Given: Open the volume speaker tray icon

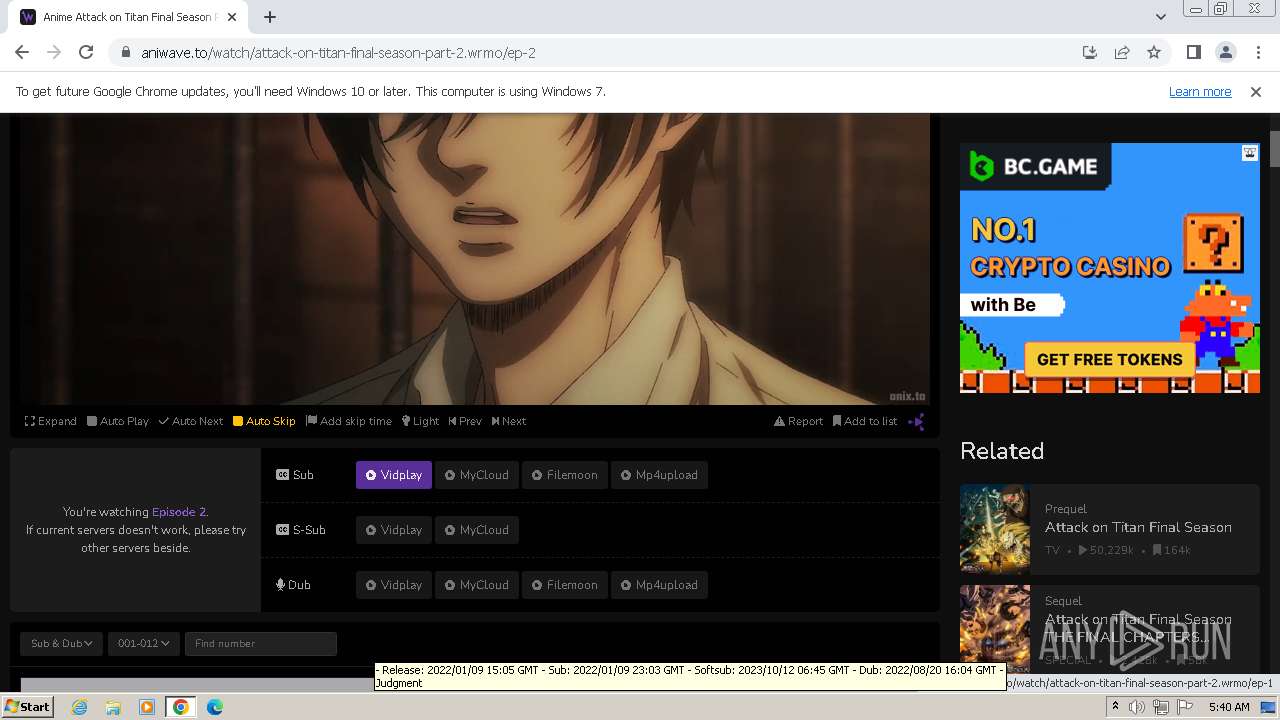Looking at the screenshot, I should 1137,707.
